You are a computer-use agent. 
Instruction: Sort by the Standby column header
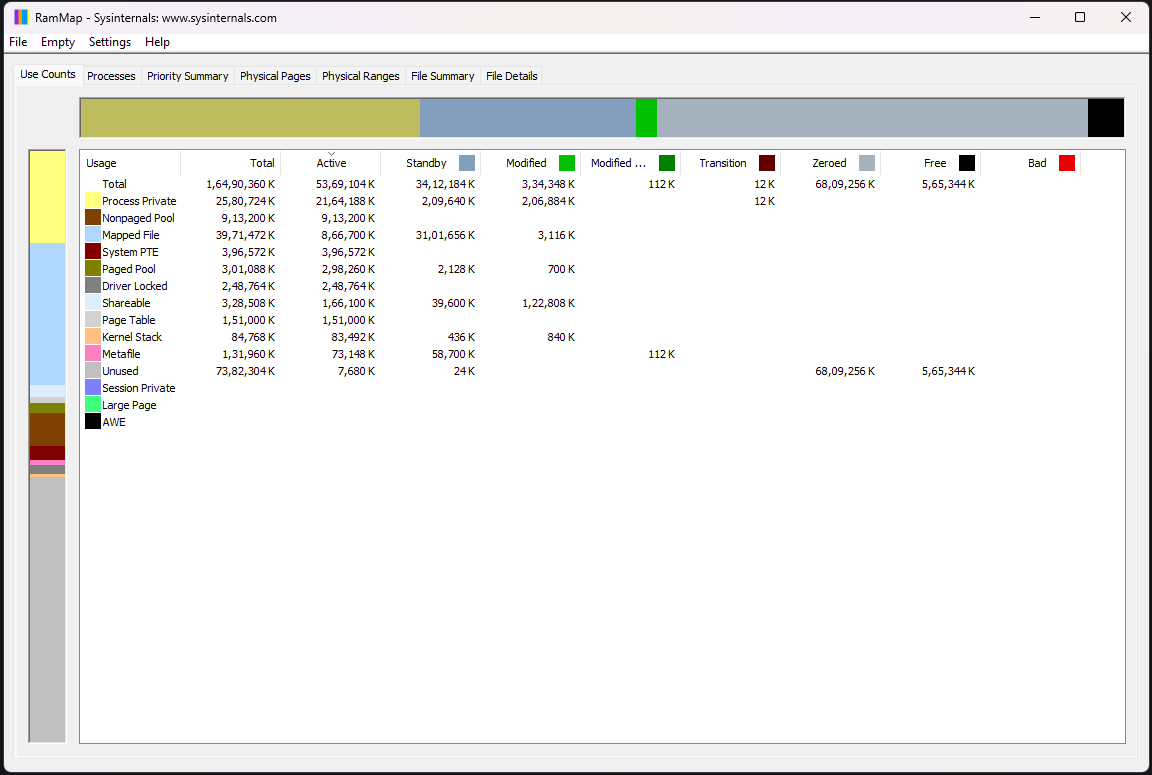pyautogui.click(x=431, y=163)
